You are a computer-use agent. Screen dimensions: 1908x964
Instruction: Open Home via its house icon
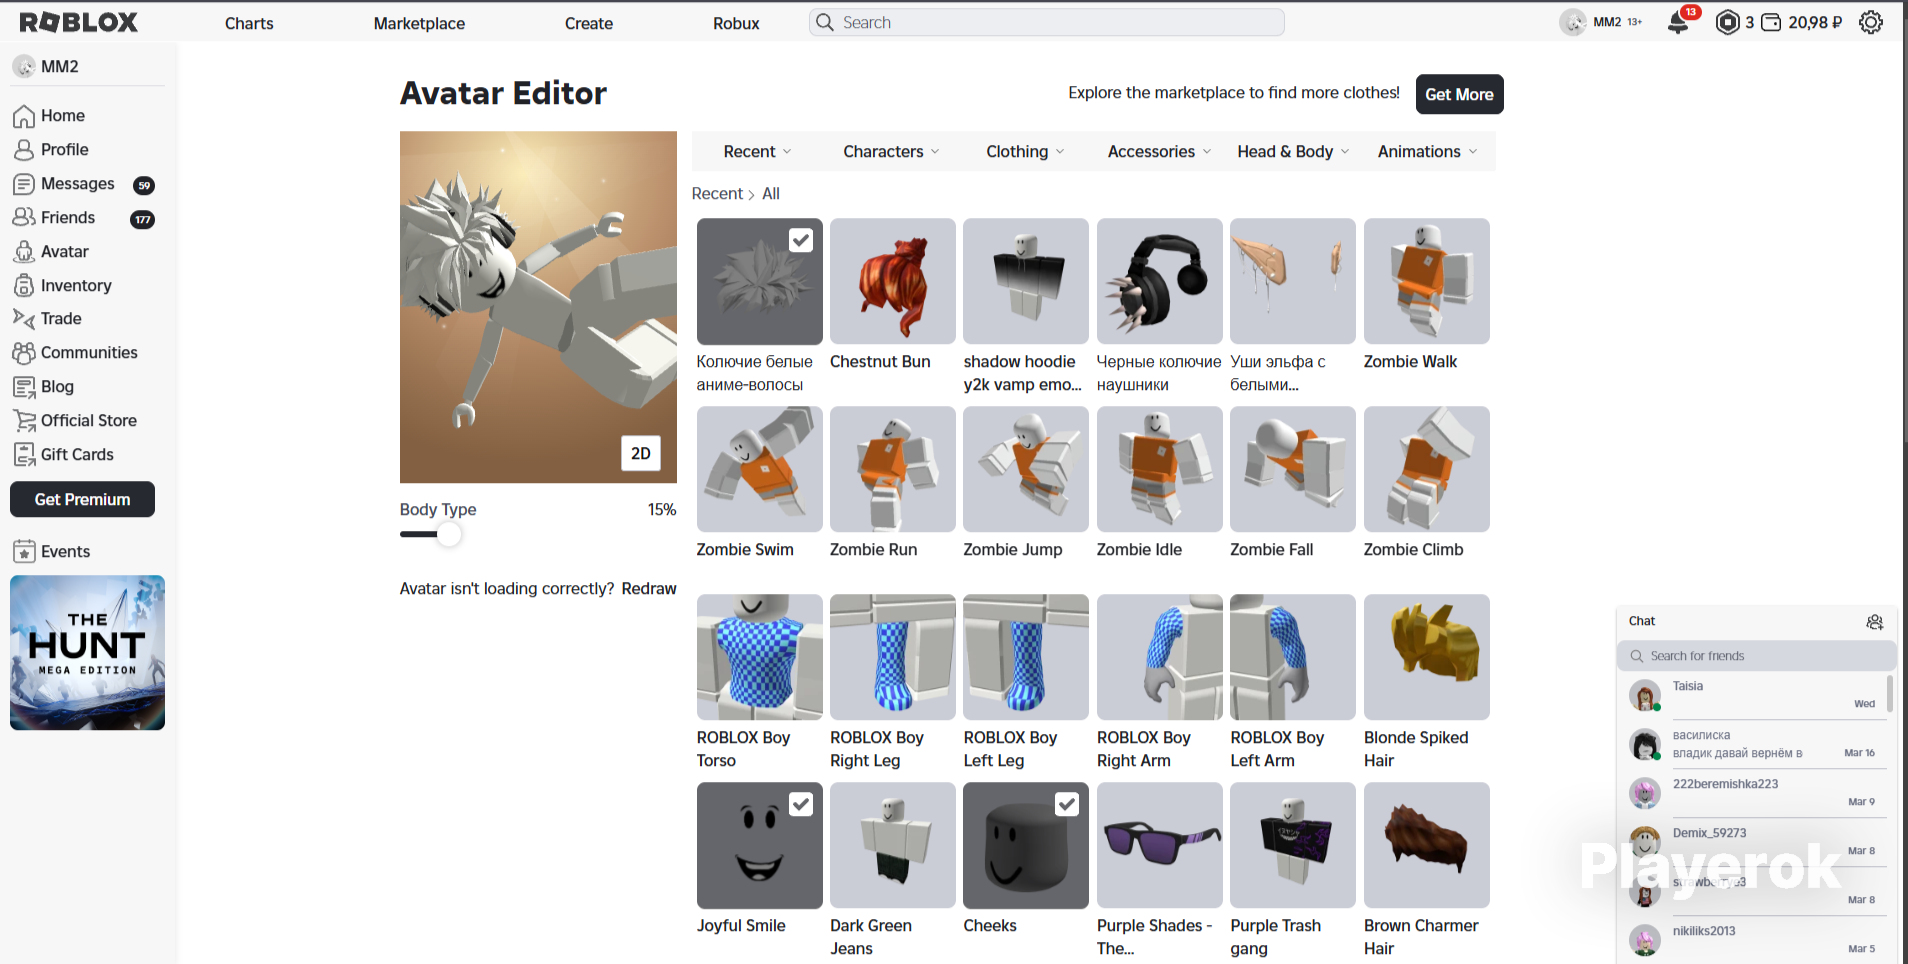tap(24, 116)
